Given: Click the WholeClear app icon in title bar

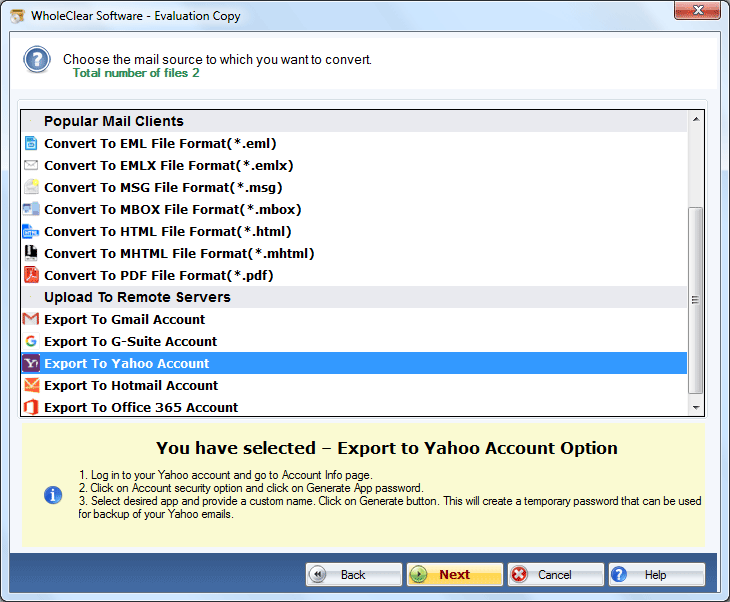Looking at the screenshot, I should tap(18, 16).
